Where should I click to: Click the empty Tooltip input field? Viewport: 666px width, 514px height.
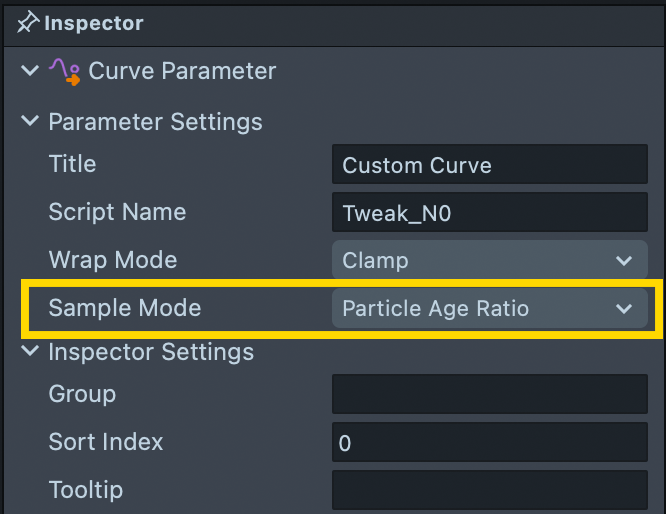489,490
